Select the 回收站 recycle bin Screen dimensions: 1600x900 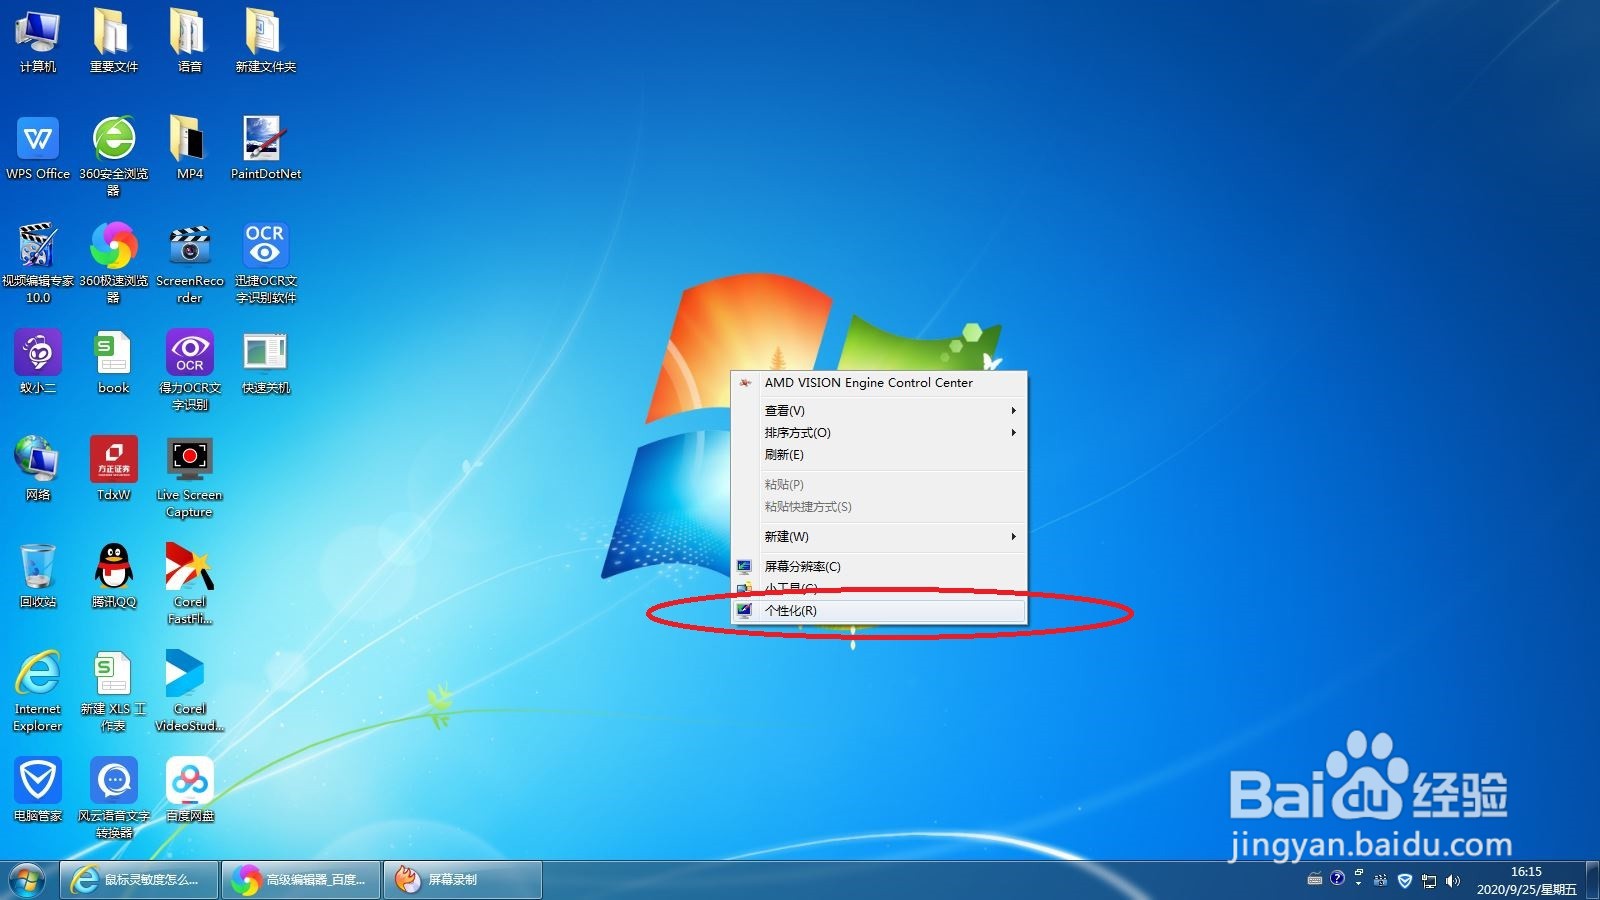[x=38, y=576]
